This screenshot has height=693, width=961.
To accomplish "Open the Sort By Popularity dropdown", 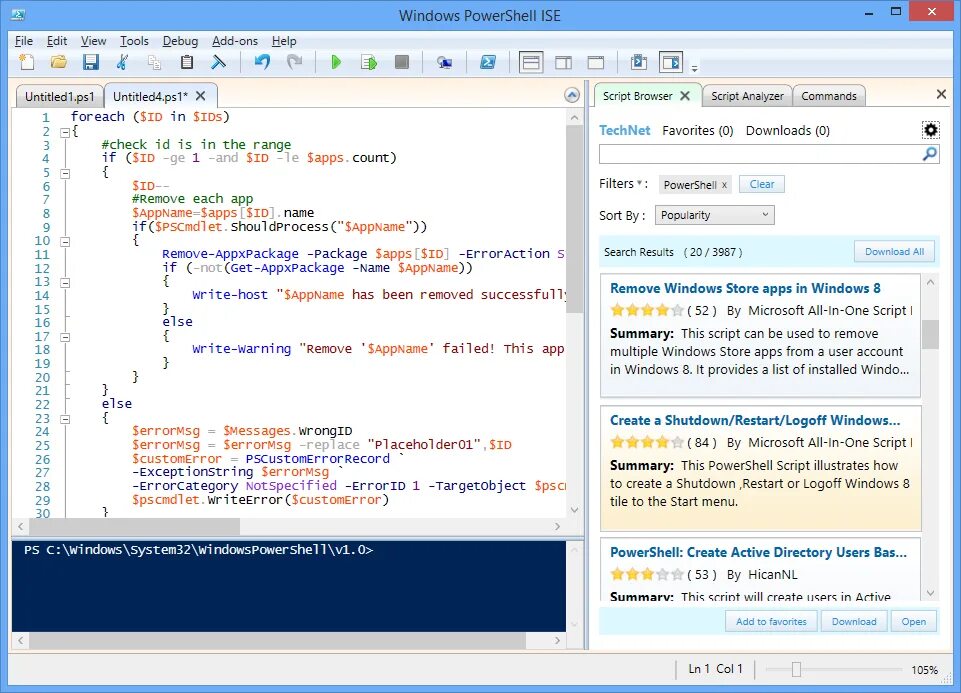I will coord(715,215).
